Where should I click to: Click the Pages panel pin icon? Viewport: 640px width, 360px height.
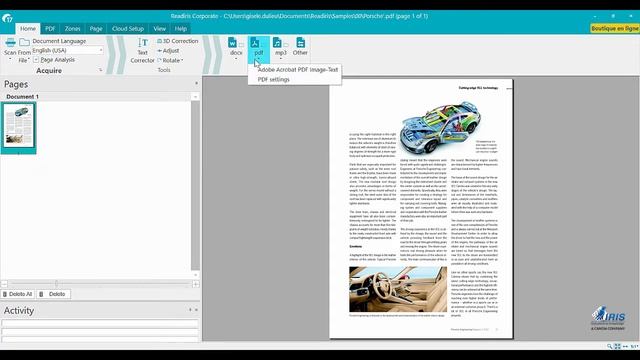pos(196,83)
